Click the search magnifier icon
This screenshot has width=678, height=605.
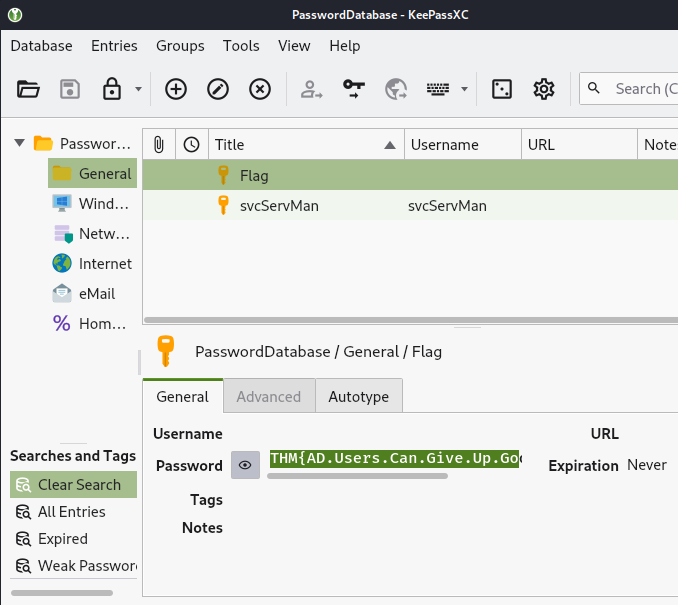594,88
